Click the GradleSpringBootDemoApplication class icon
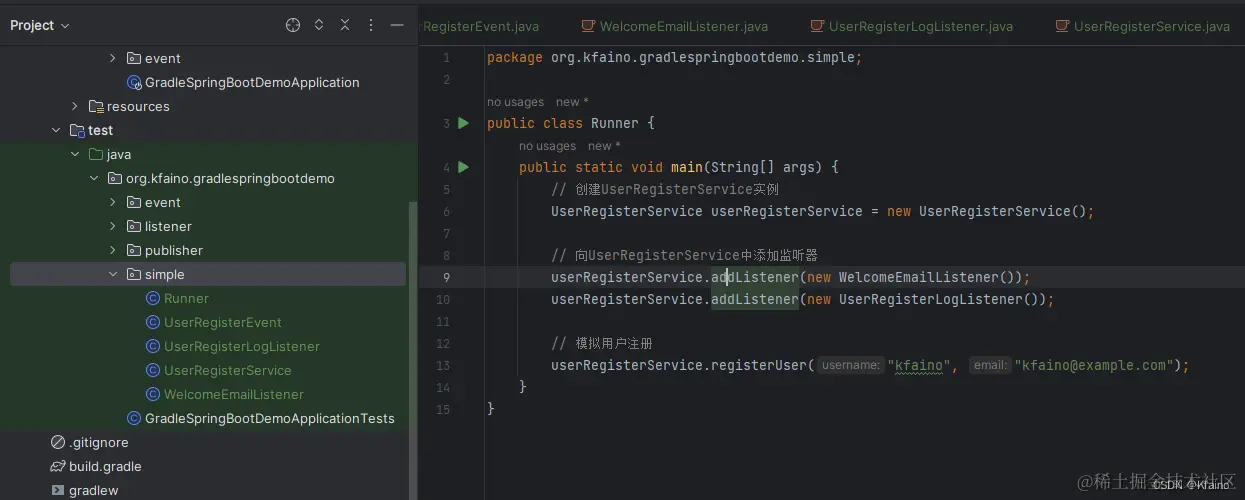 click(x=134, y=83)
